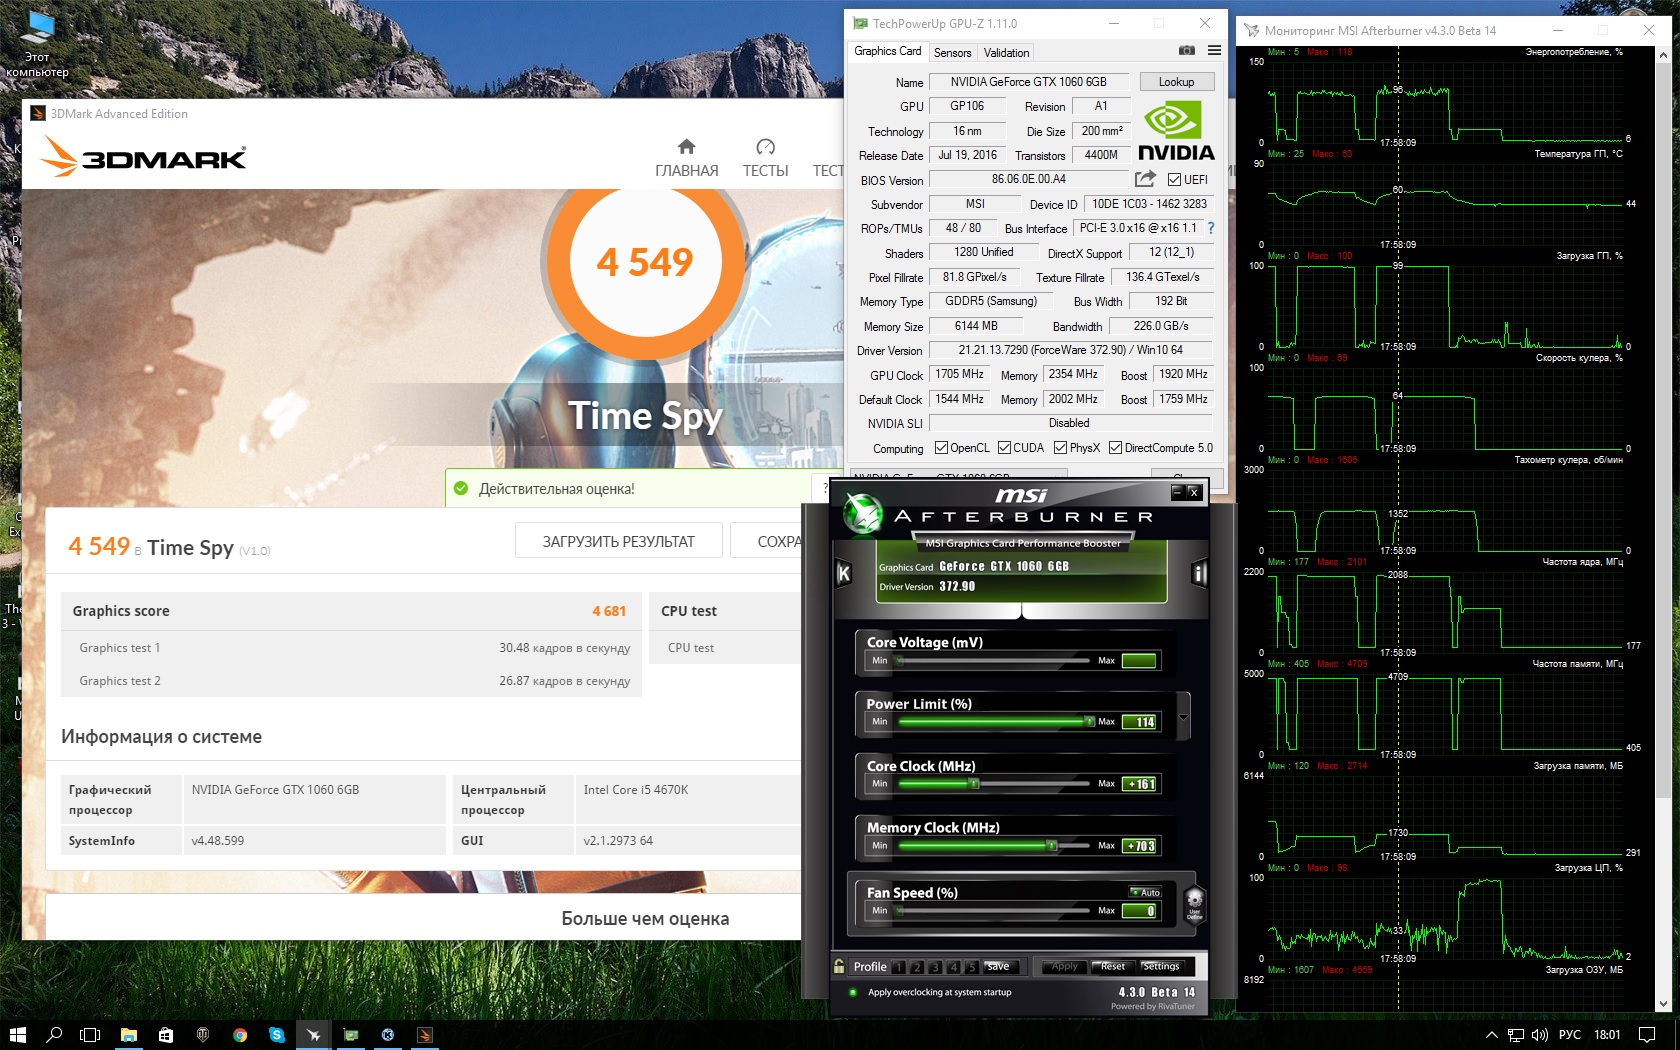This screenshot has height=1050, width=1680.
Task: Switch to the Graphics Card tab in GPU-Z
Action: pyautogui.click(x=887, y=51)
